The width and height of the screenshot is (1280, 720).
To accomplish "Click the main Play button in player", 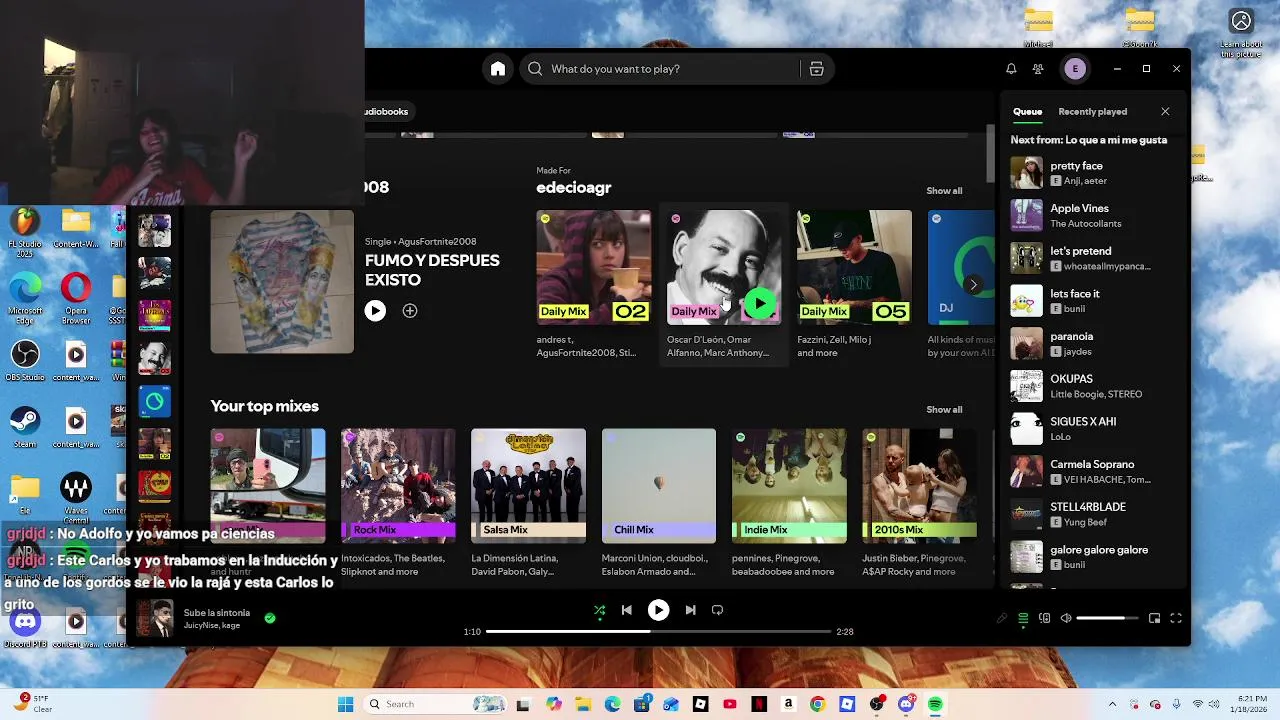I will pos(658,610).
